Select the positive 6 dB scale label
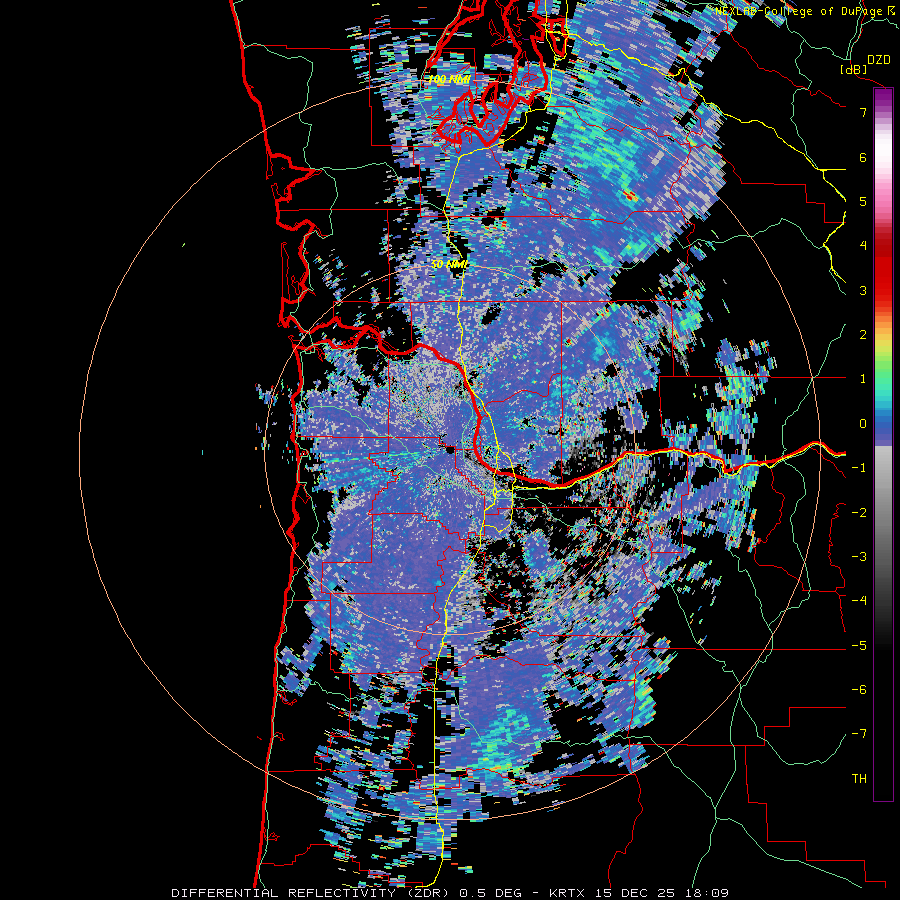 (x=863, y=157)
